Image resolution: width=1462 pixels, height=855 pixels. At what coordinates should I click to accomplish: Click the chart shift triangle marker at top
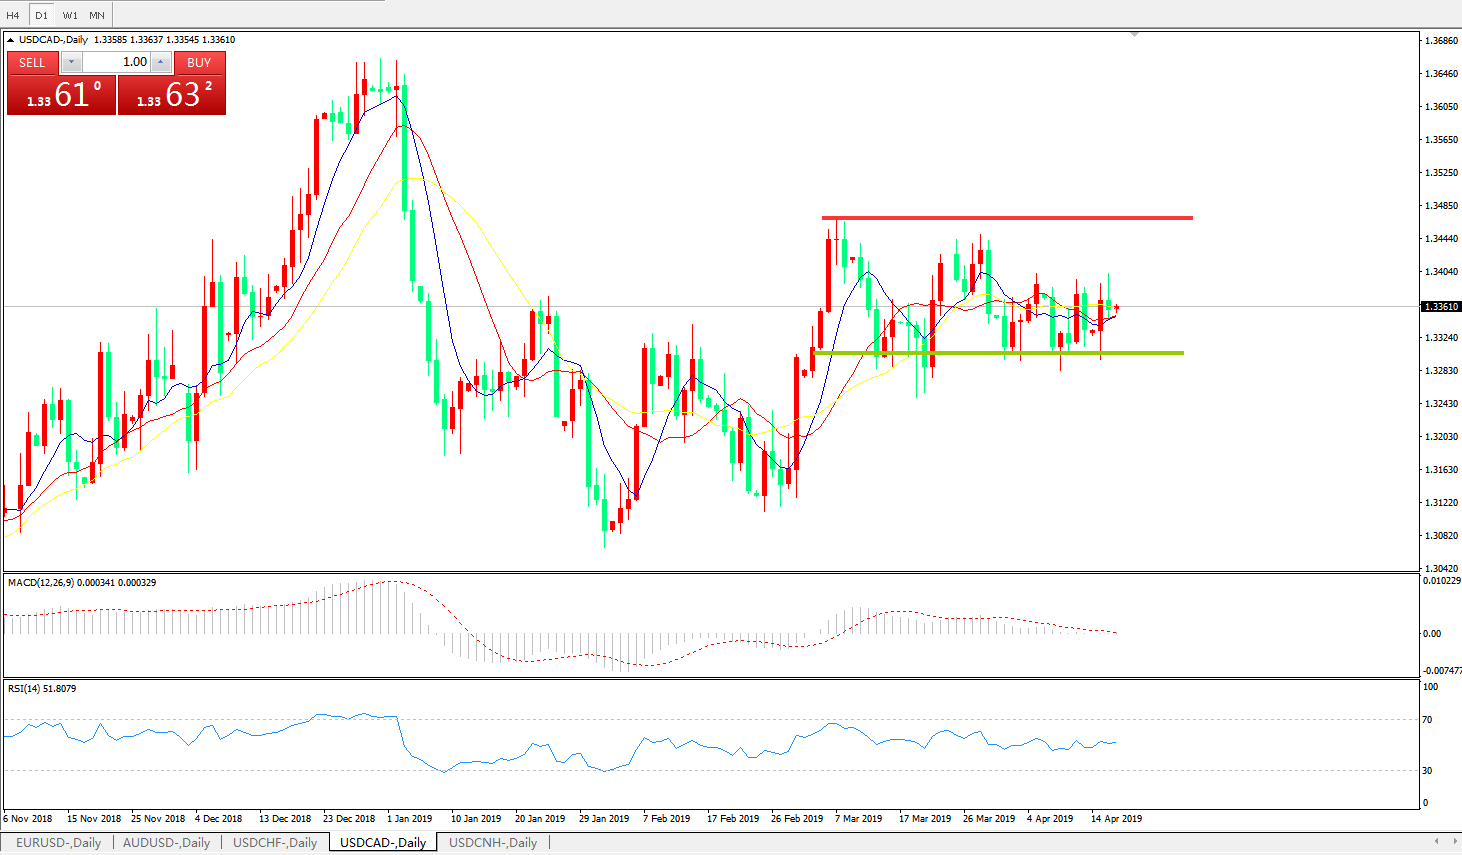pos(1134,35)
